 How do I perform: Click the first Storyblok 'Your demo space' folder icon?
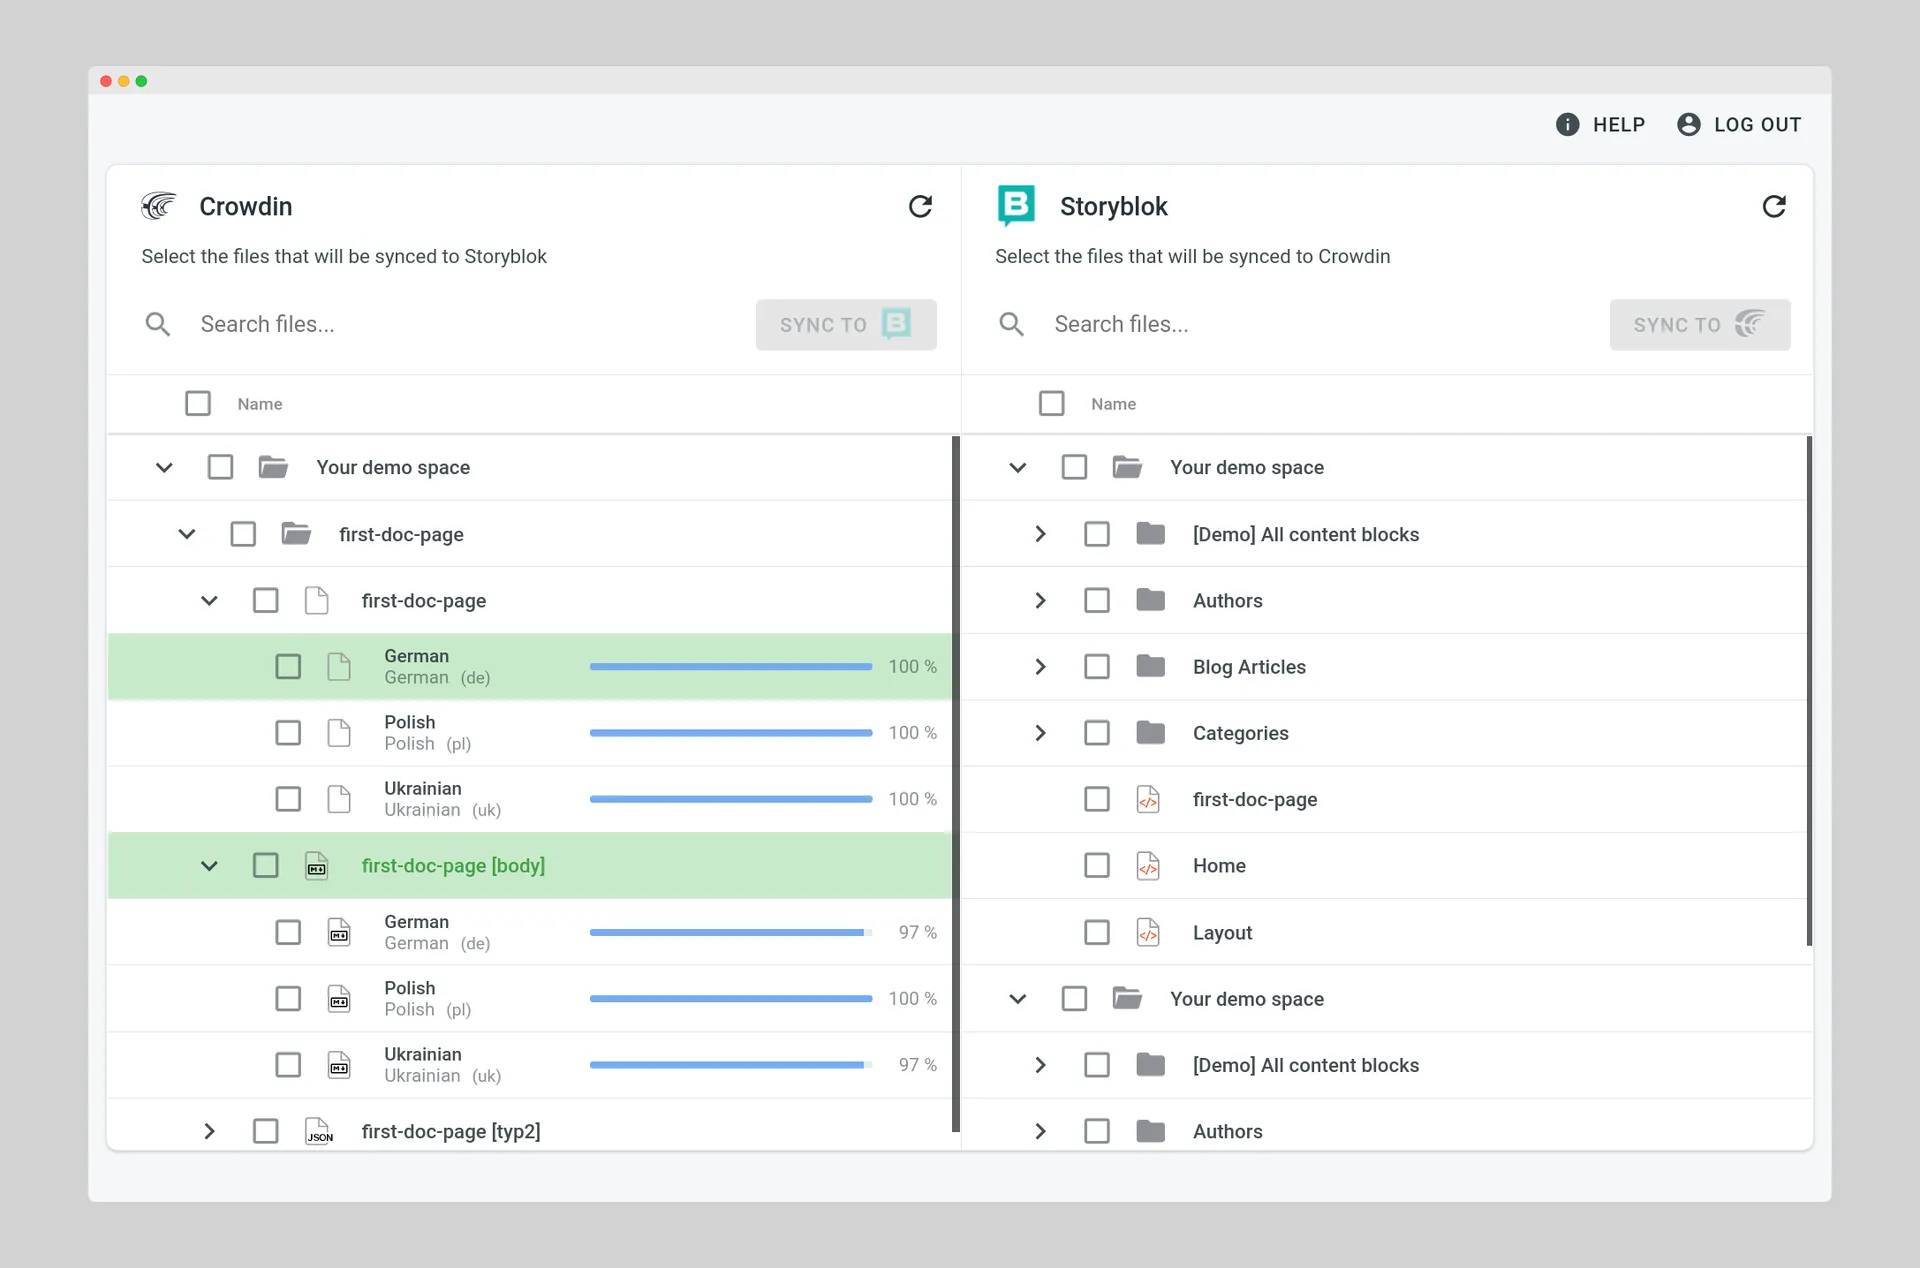1127,467
